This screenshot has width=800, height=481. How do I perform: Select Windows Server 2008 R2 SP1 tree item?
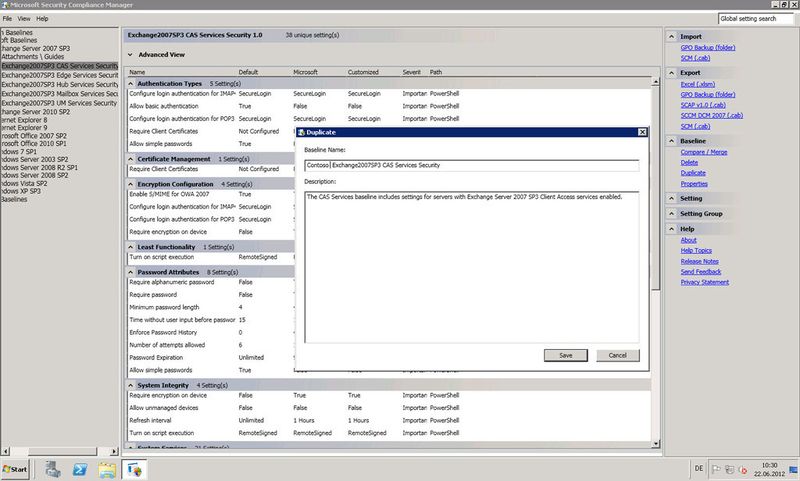(39, 167)
